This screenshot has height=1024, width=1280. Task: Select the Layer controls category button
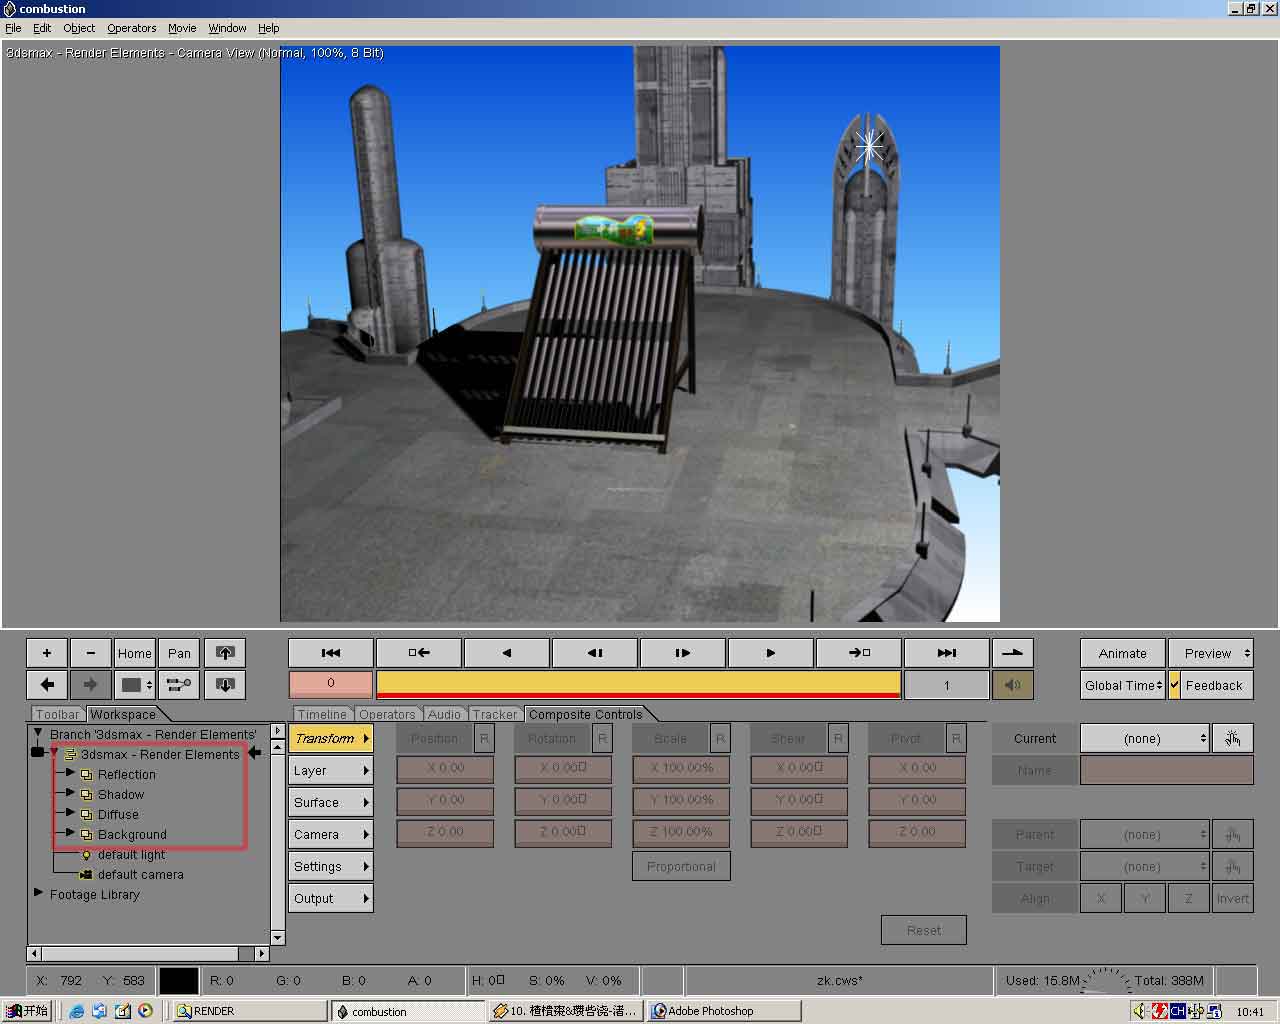click(x=330, y=771)
